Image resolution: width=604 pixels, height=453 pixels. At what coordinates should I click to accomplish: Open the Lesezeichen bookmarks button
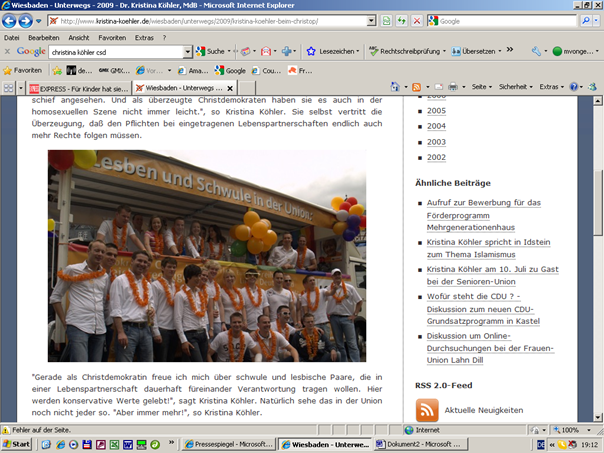[x=332, y=51]
